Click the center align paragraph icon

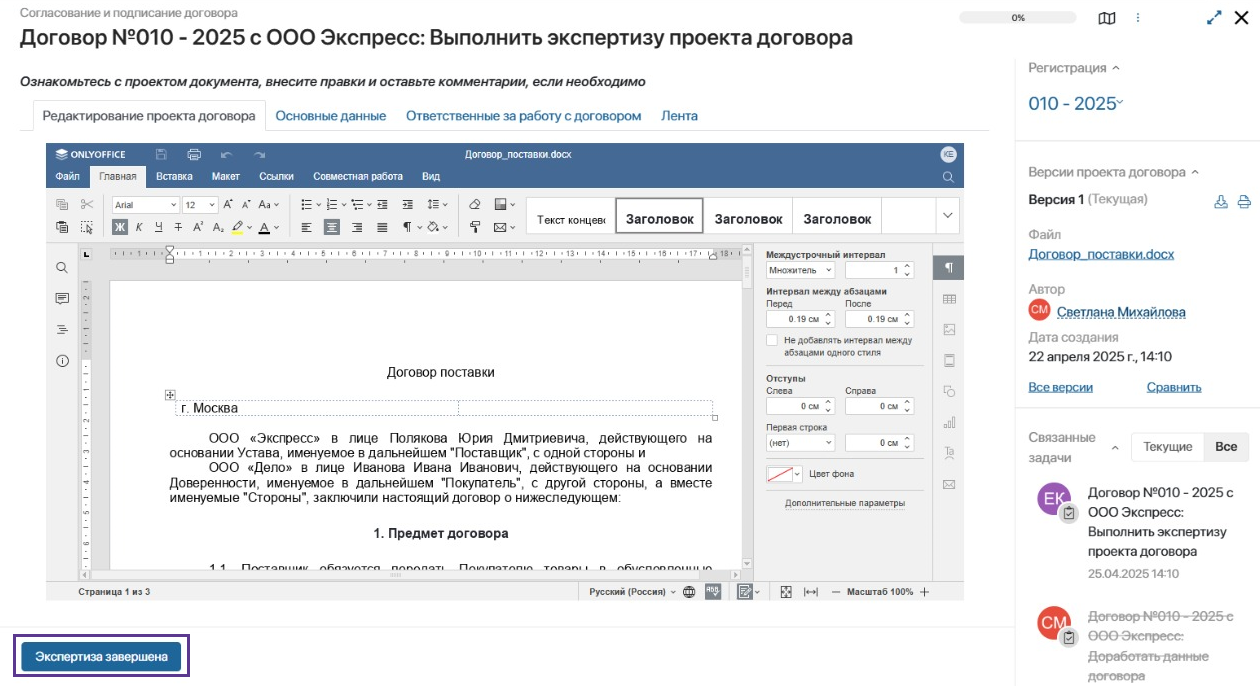tap(331, 227)
